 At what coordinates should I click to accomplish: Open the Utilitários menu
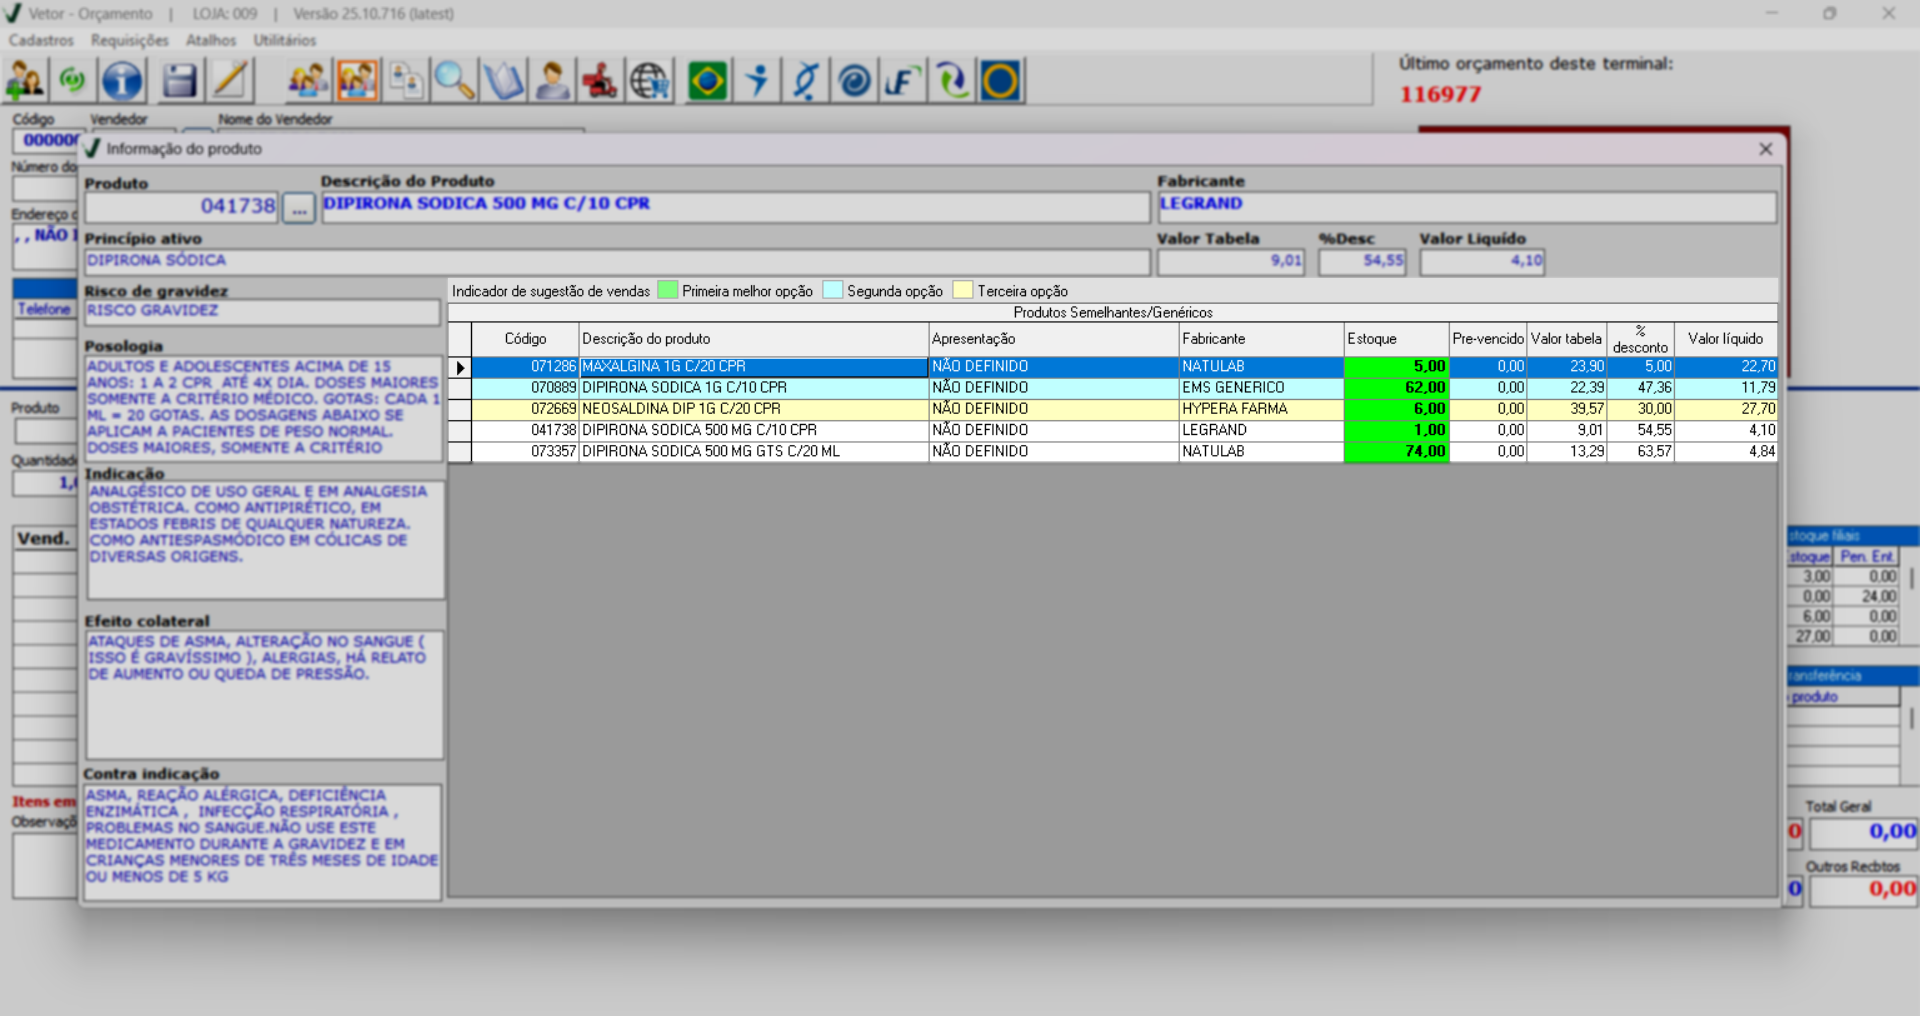[x=284, y=40]
